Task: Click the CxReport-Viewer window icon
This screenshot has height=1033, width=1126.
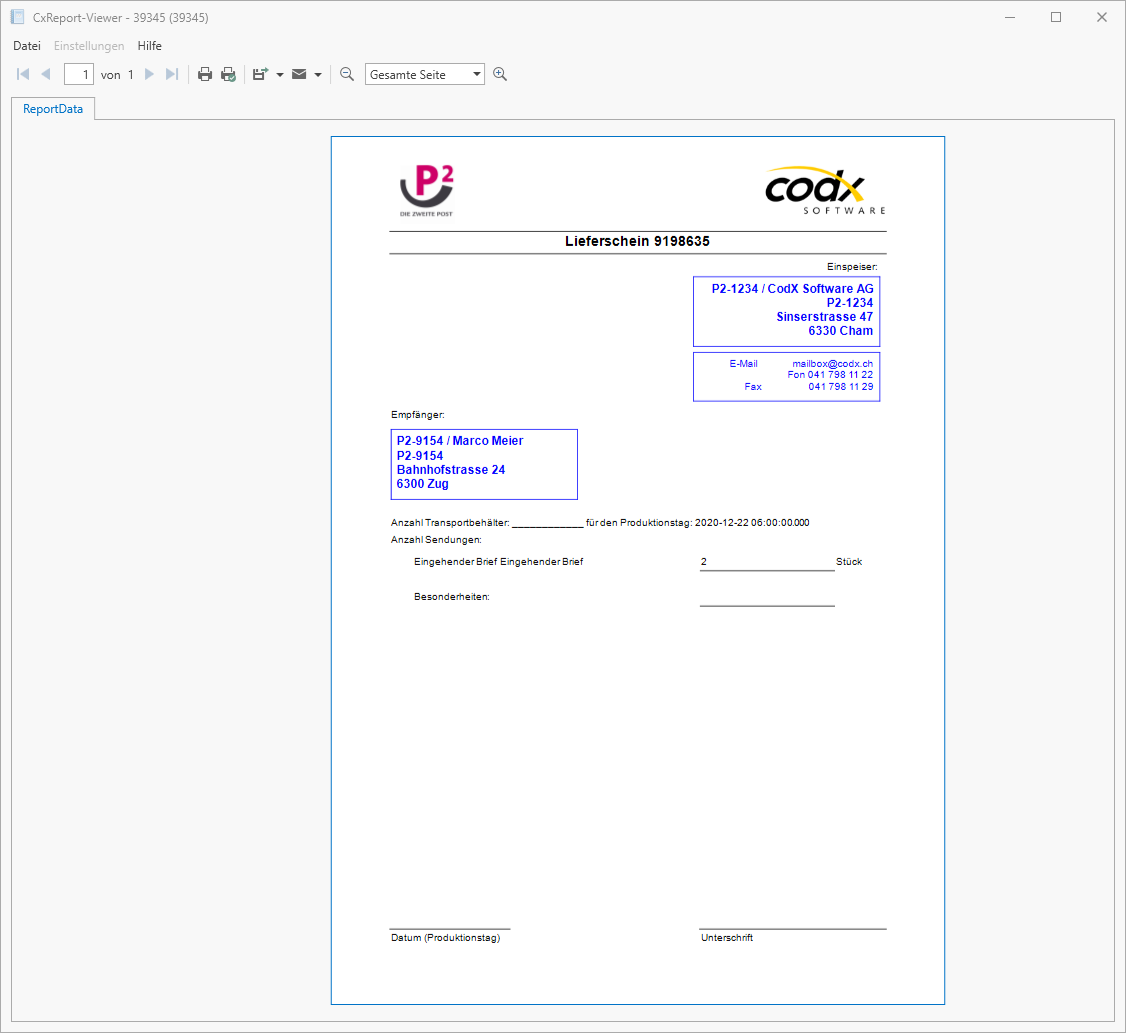Action: [x=15, y=17]
